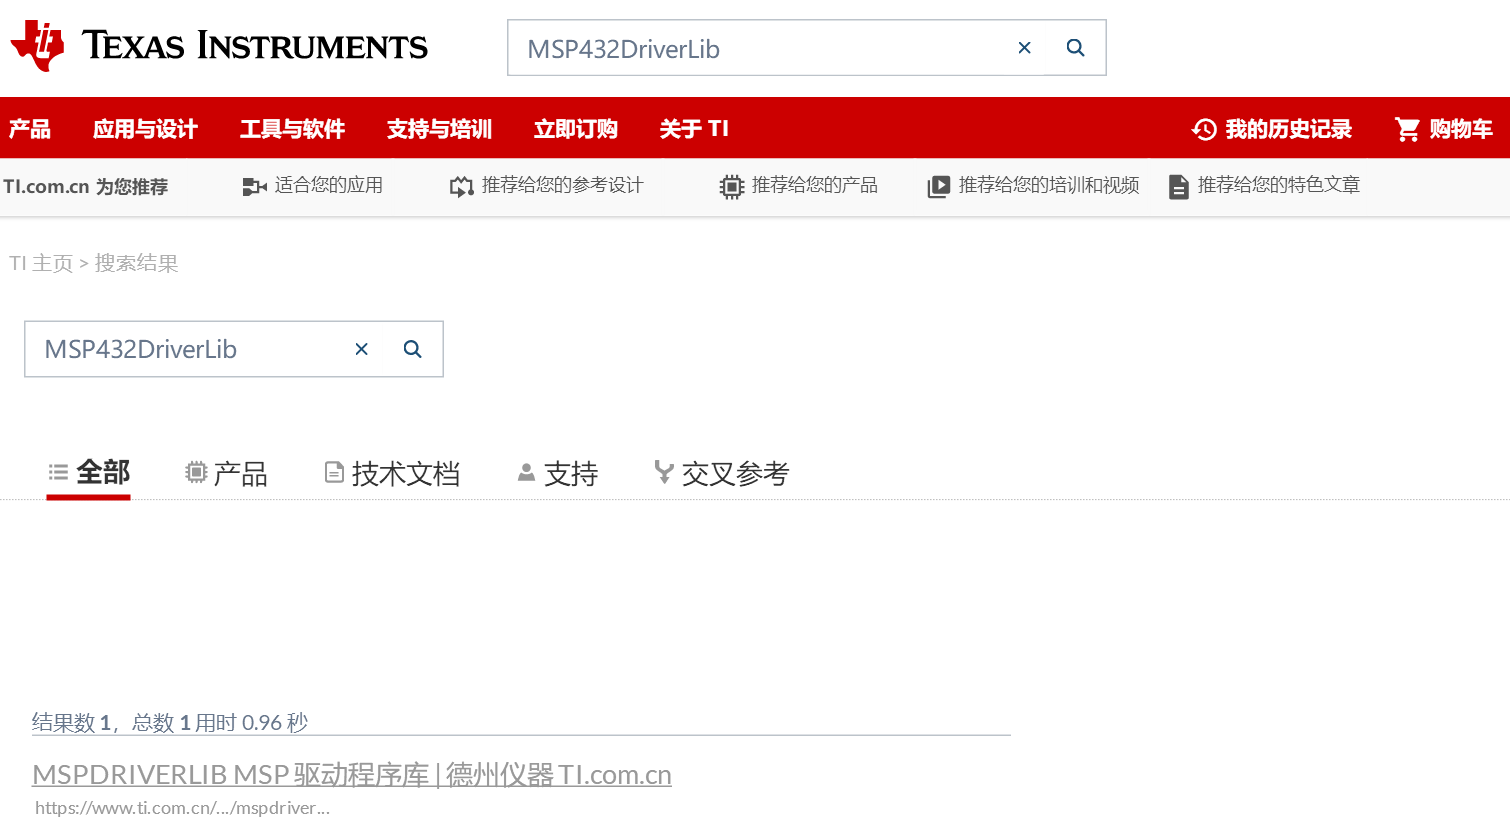Click the 适合您的应用 icon

click(254, 186)
